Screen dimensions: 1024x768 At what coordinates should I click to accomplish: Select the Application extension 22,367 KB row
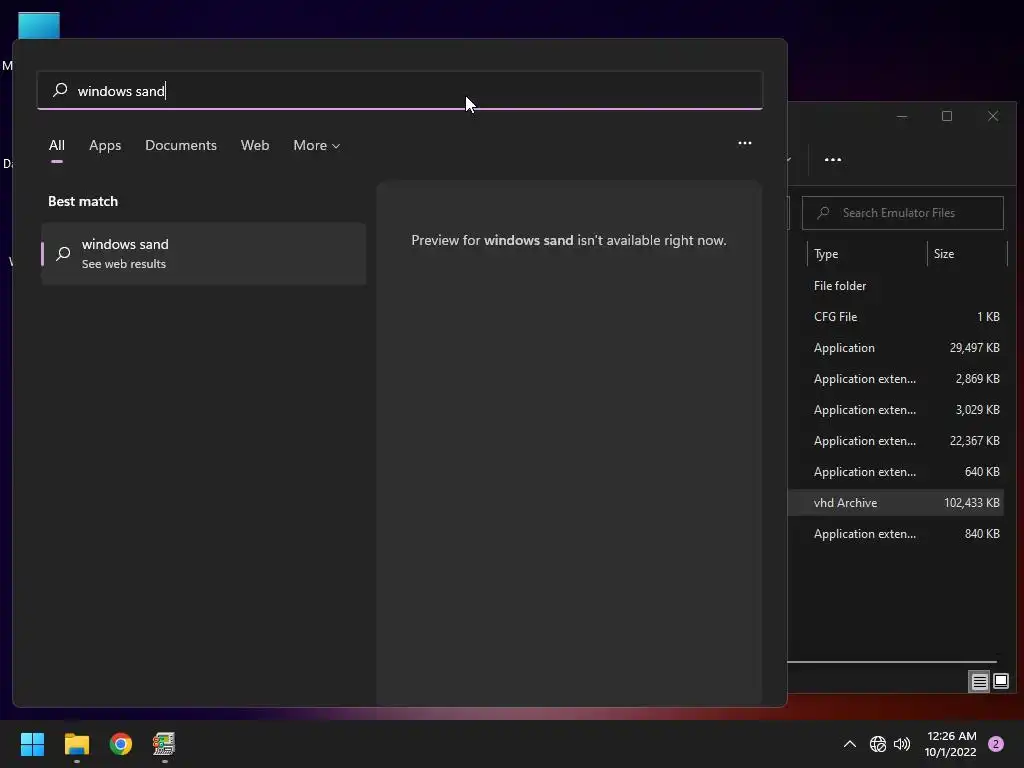coord(895,441)
